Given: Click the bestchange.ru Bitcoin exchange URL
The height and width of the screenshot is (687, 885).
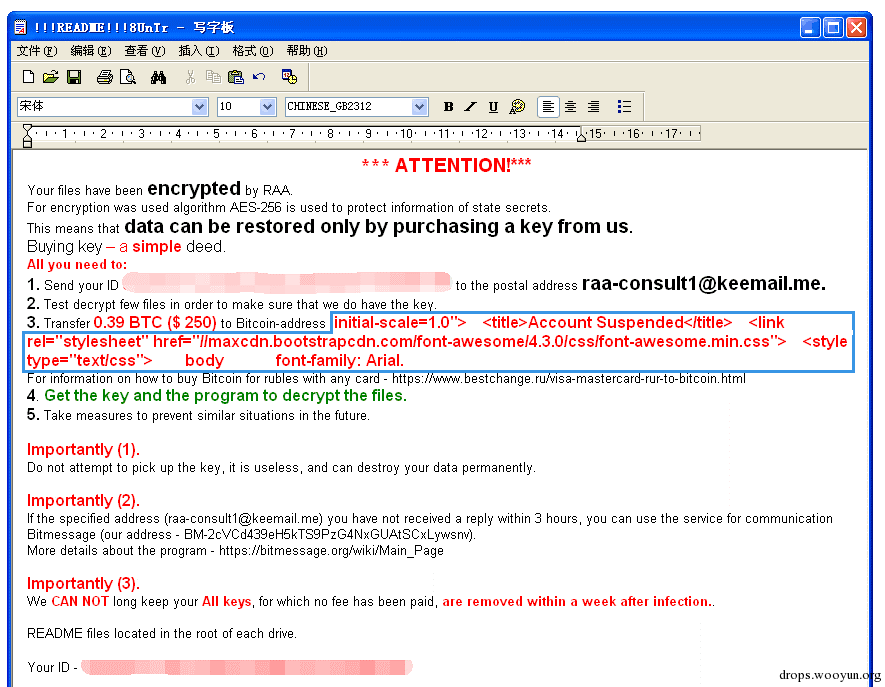Looking at the screenshot, I should [569, 379].
